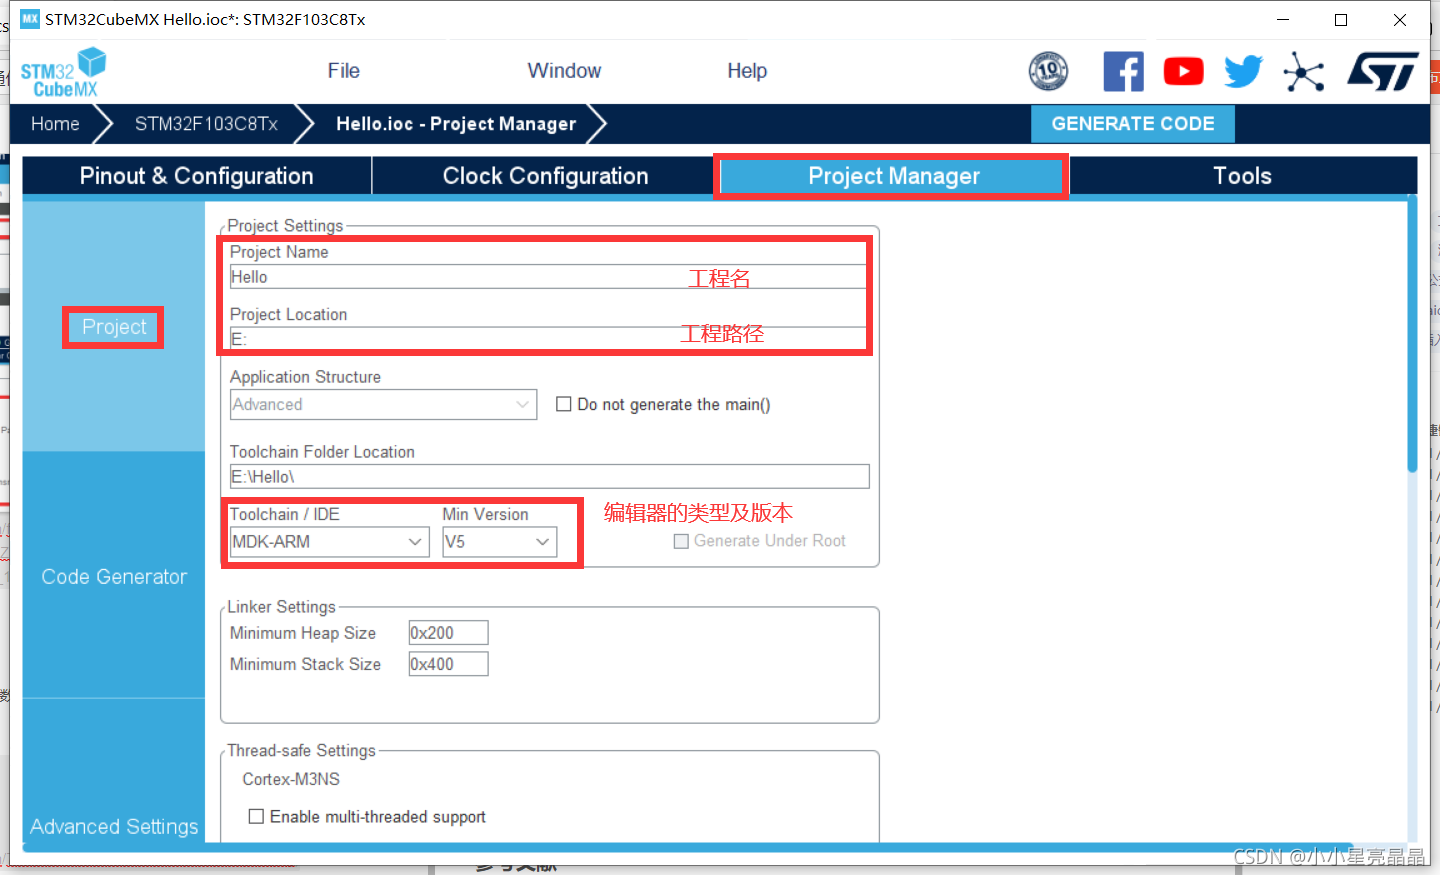Click Minimum Heap Size field 0x200
Screen dimensions: 1440x875
(x=448, y=633)
